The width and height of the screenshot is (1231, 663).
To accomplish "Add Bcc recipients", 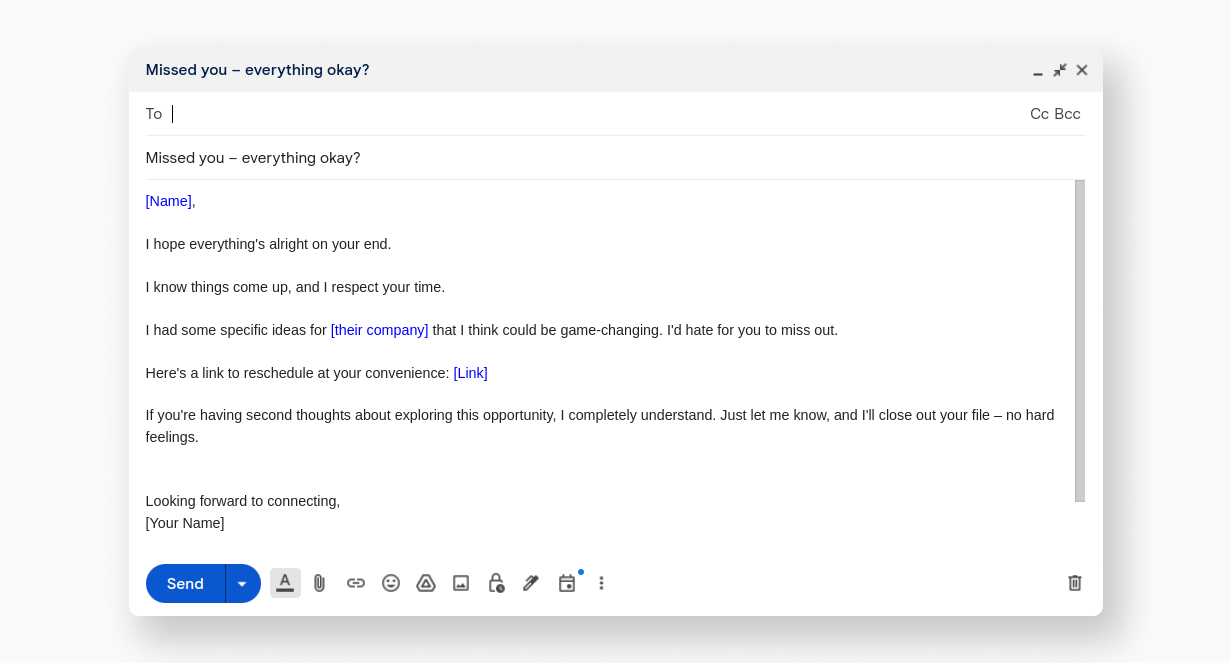I will pos(1069,113).
